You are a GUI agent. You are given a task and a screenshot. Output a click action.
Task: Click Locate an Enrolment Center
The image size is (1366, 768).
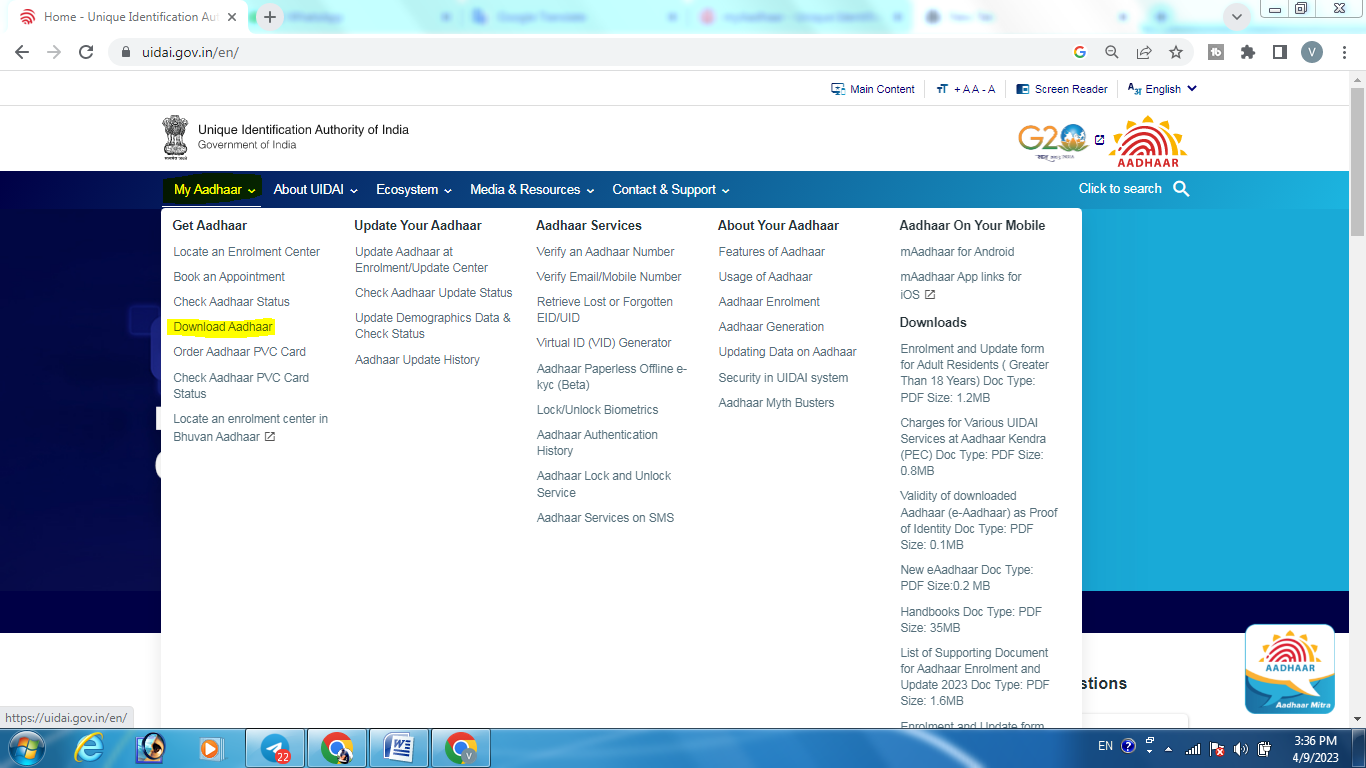(247, 252)
